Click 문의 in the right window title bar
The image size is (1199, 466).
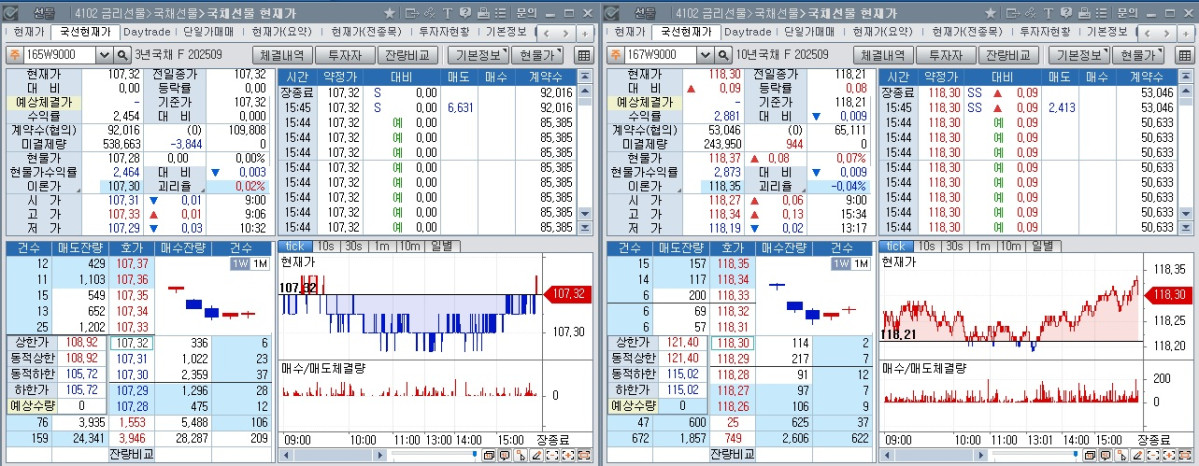click(x=1127, y=13)
